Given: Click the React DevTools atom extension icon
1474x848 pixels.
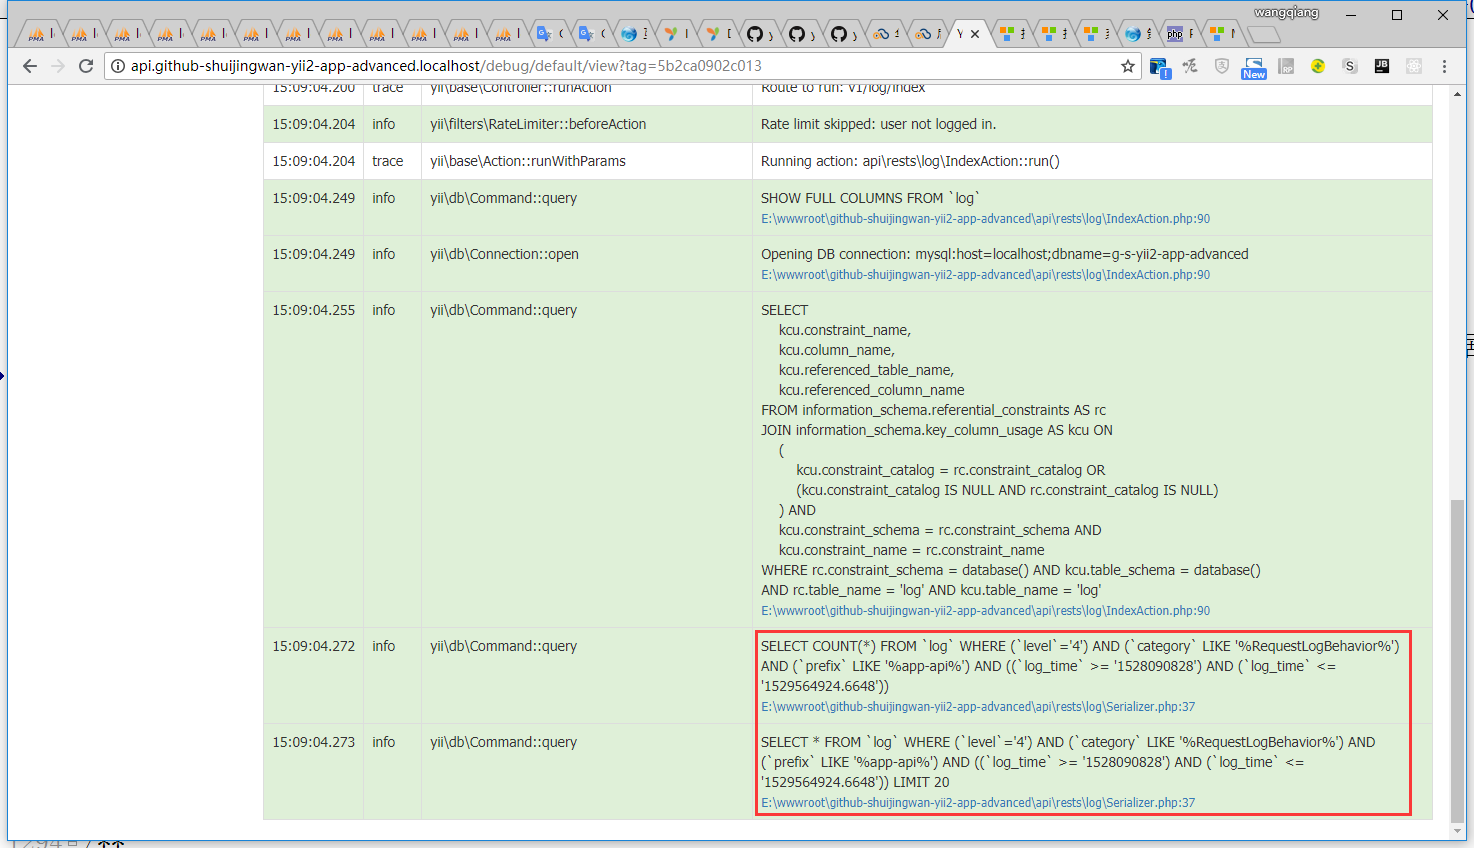Looking at the screenshot, I should click(x=1414, y=66).
